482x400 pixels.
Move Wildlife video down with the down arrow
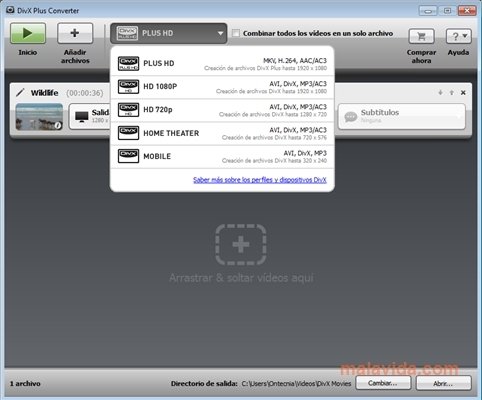440,93
